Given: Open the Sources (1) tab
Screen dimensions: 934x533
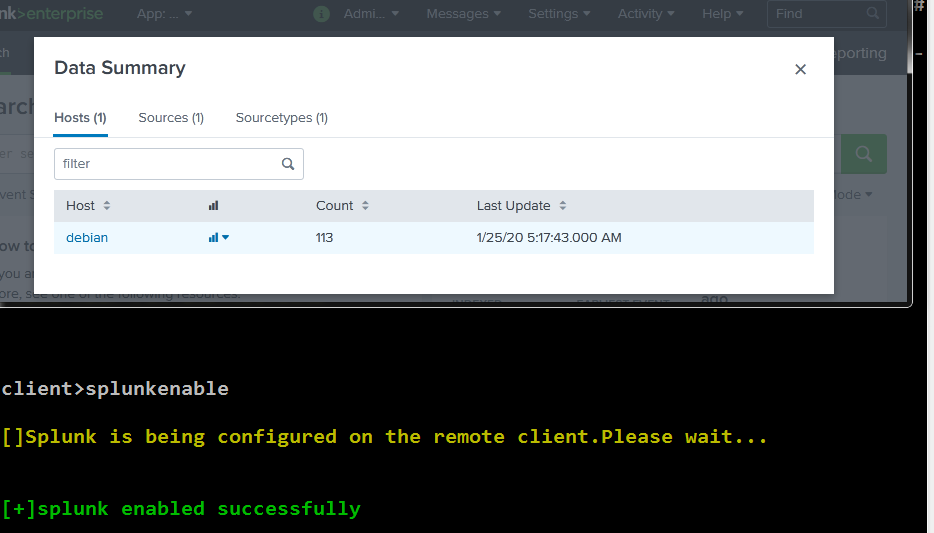Looking at the screenshot, I should (x=171, y=118).
